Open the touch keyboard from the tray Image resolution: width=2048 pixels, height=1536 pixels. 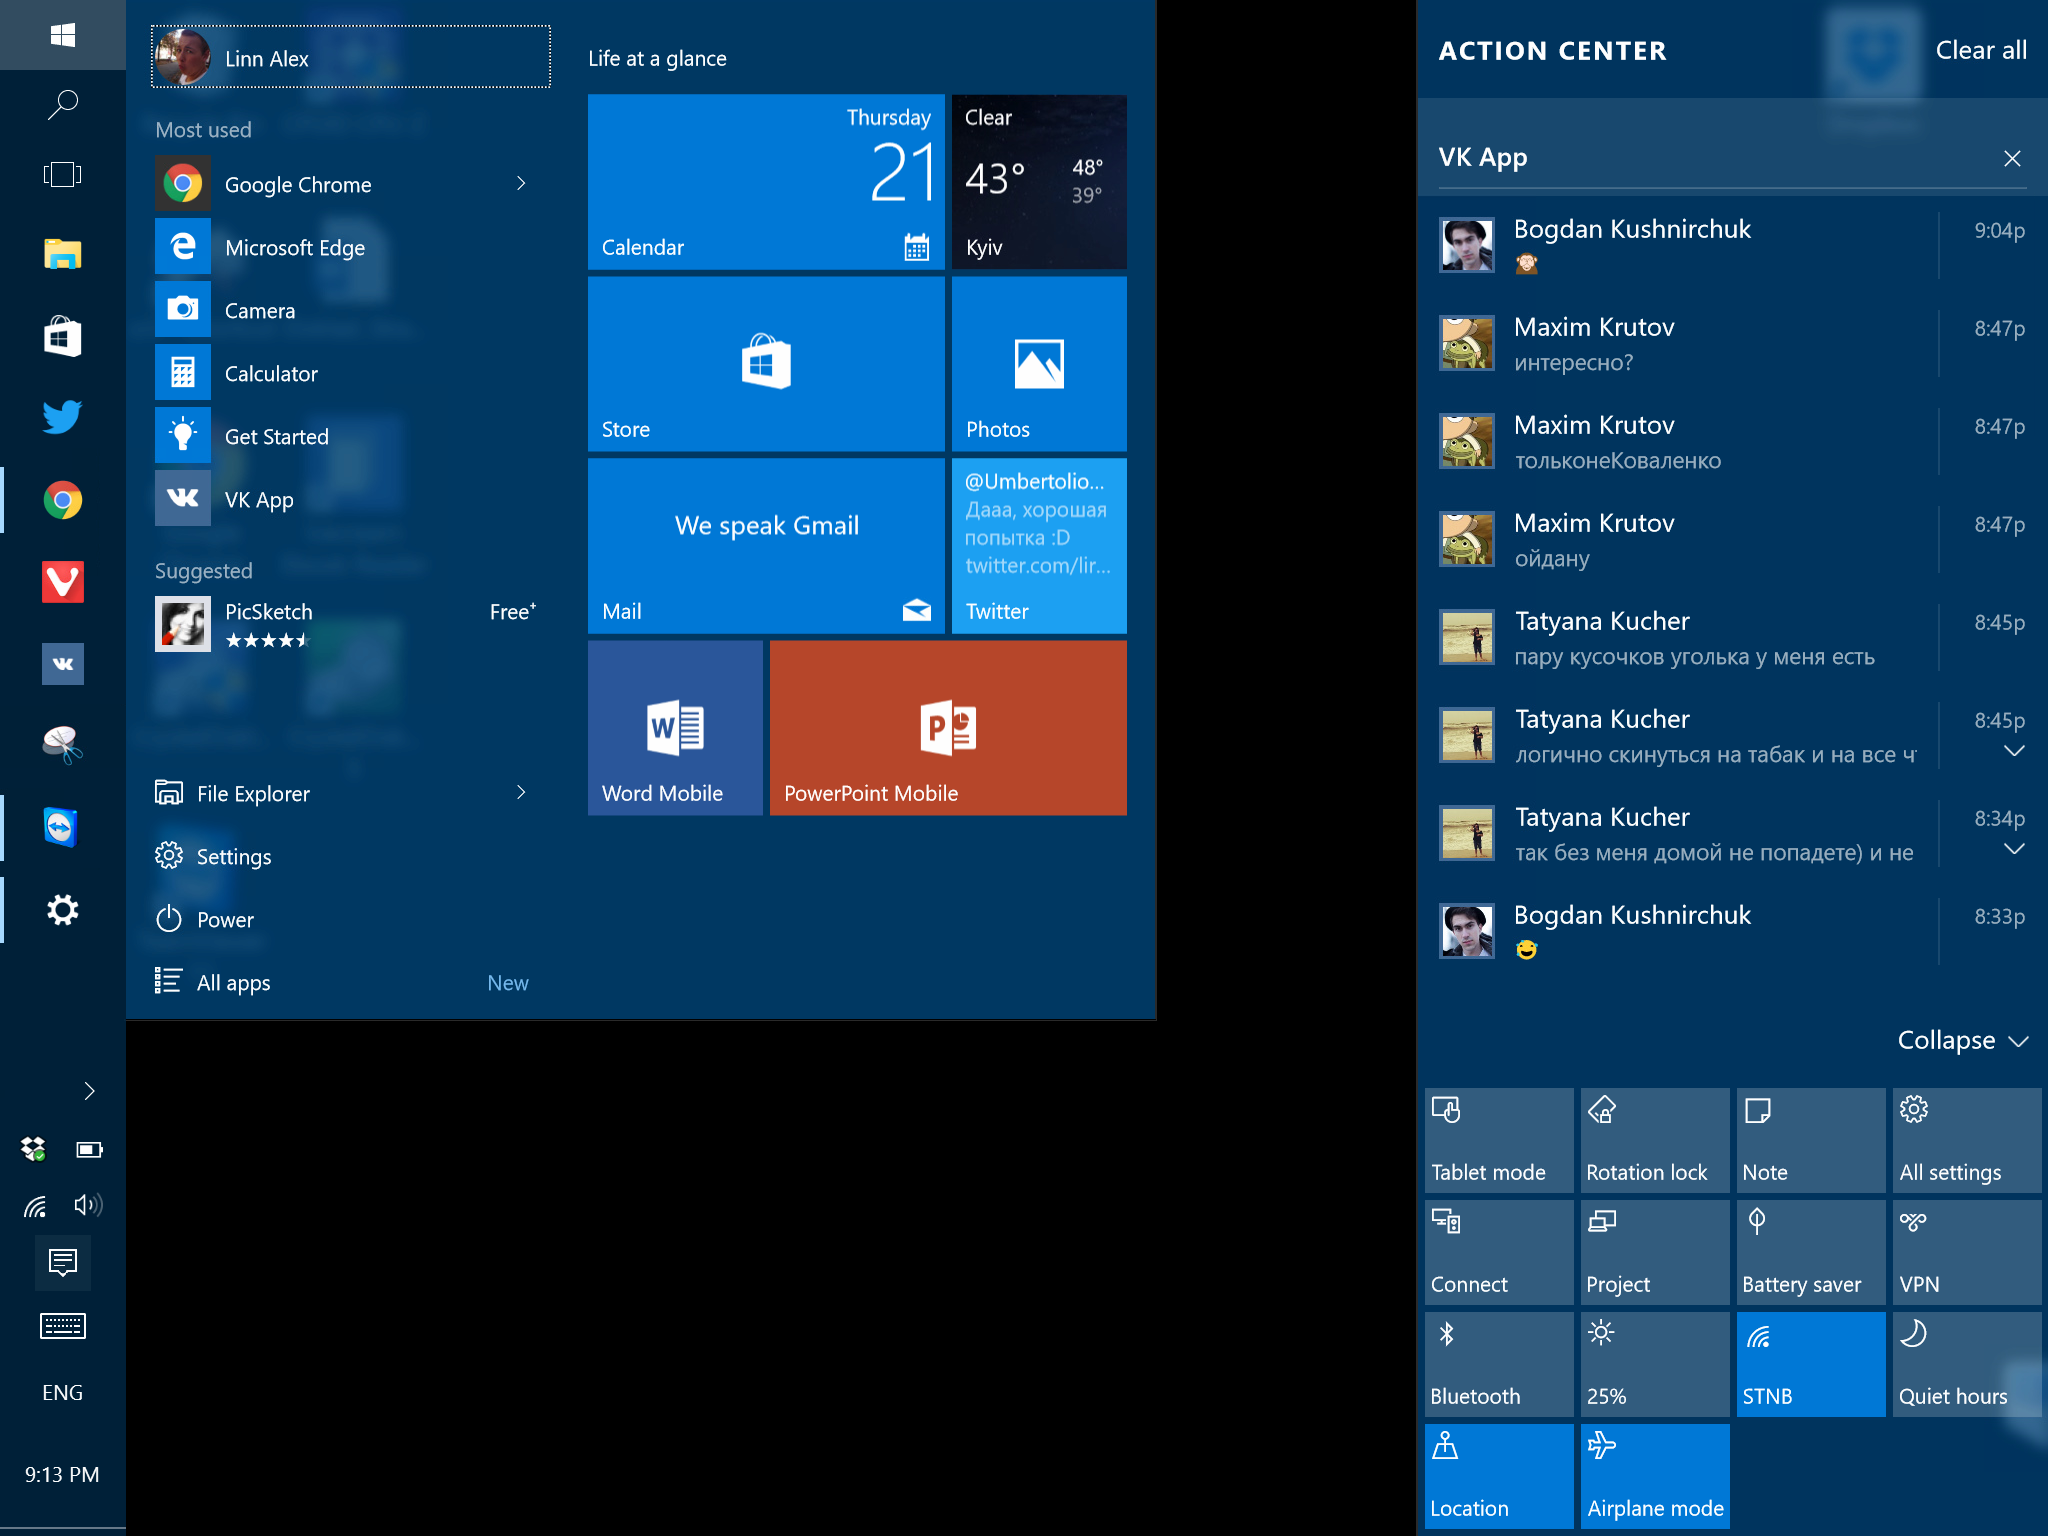pos(62,1326)
